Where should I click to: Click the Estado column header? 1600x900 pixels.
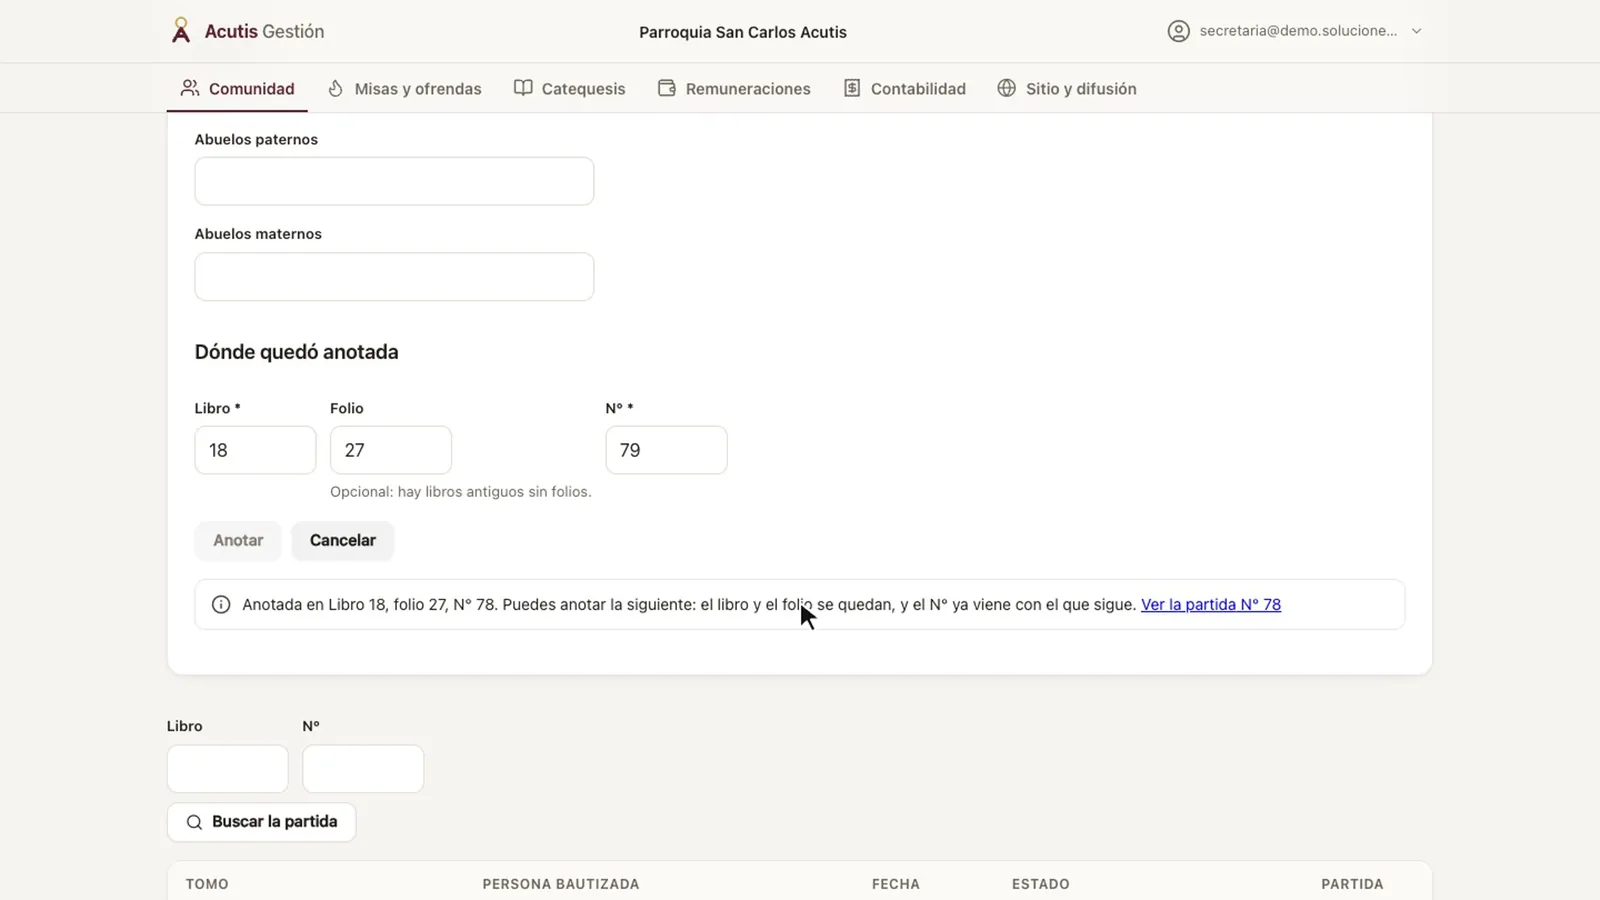pos(1041,884)
